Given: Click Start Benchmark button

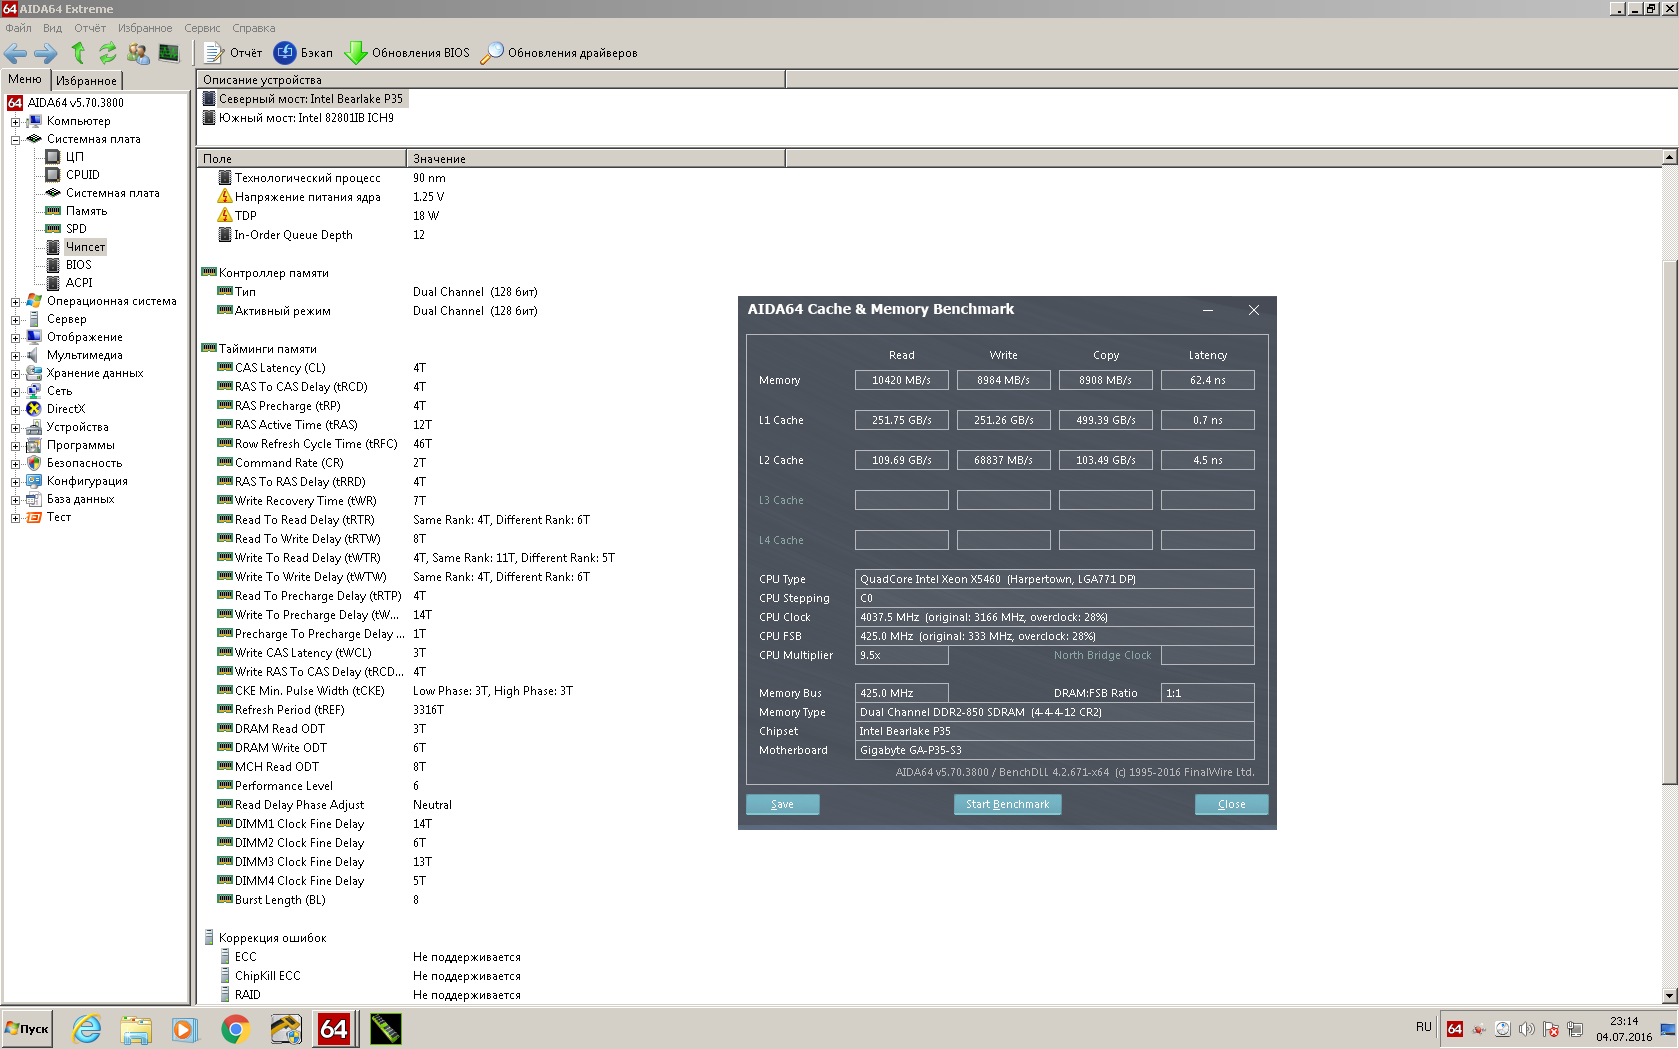Looking at the screenshot, I should click(1008, 804).
